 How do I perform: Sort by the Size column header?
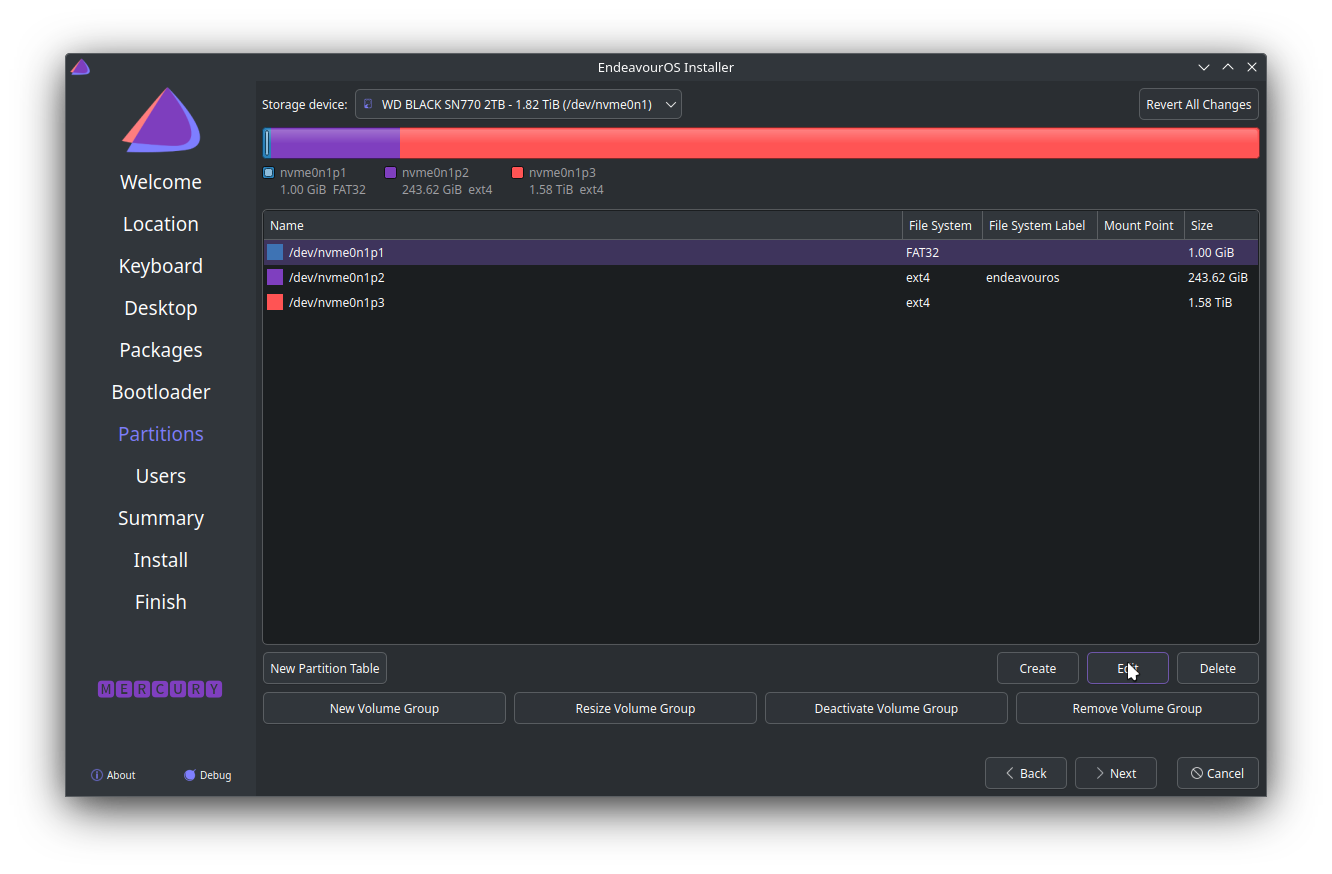(1221, 225)
